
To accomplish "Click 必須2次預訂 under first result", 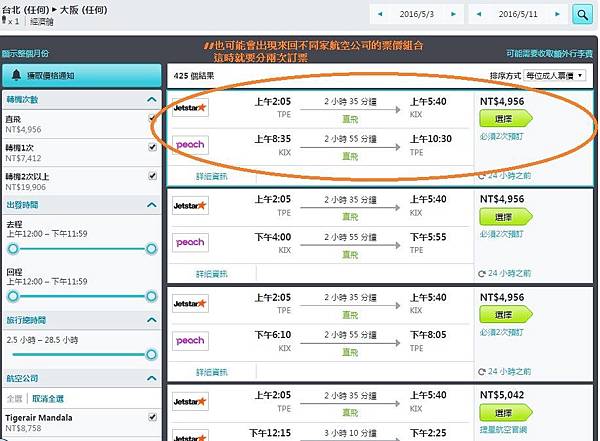I will click(502, 136).
